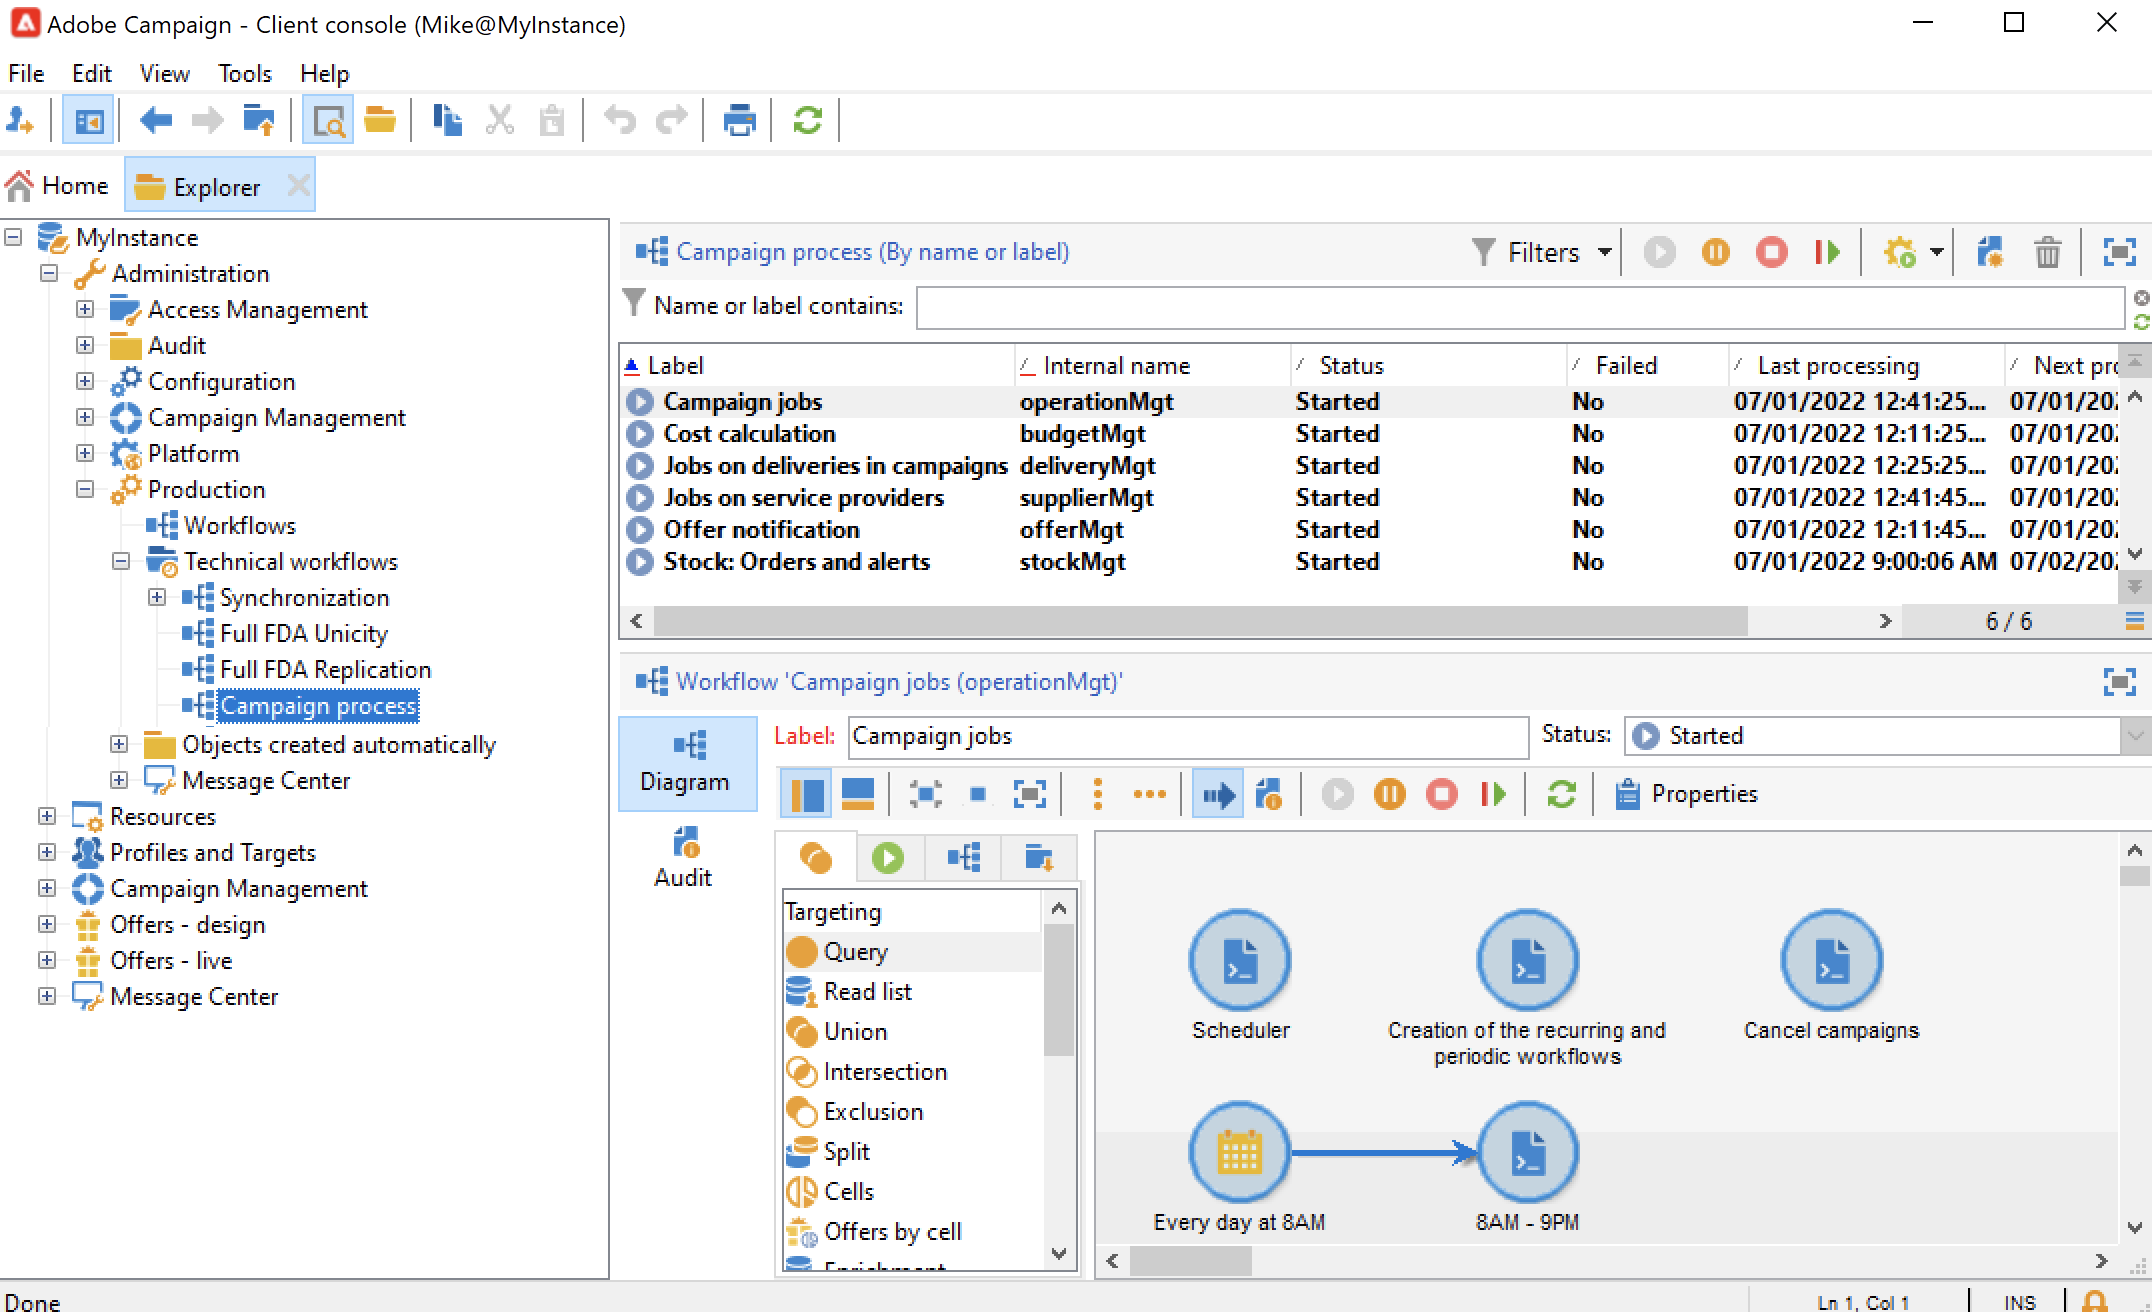Select the Cost calculation workflow row
Viewport: 2152px width, 1312px height.
(x=749, y=434)
